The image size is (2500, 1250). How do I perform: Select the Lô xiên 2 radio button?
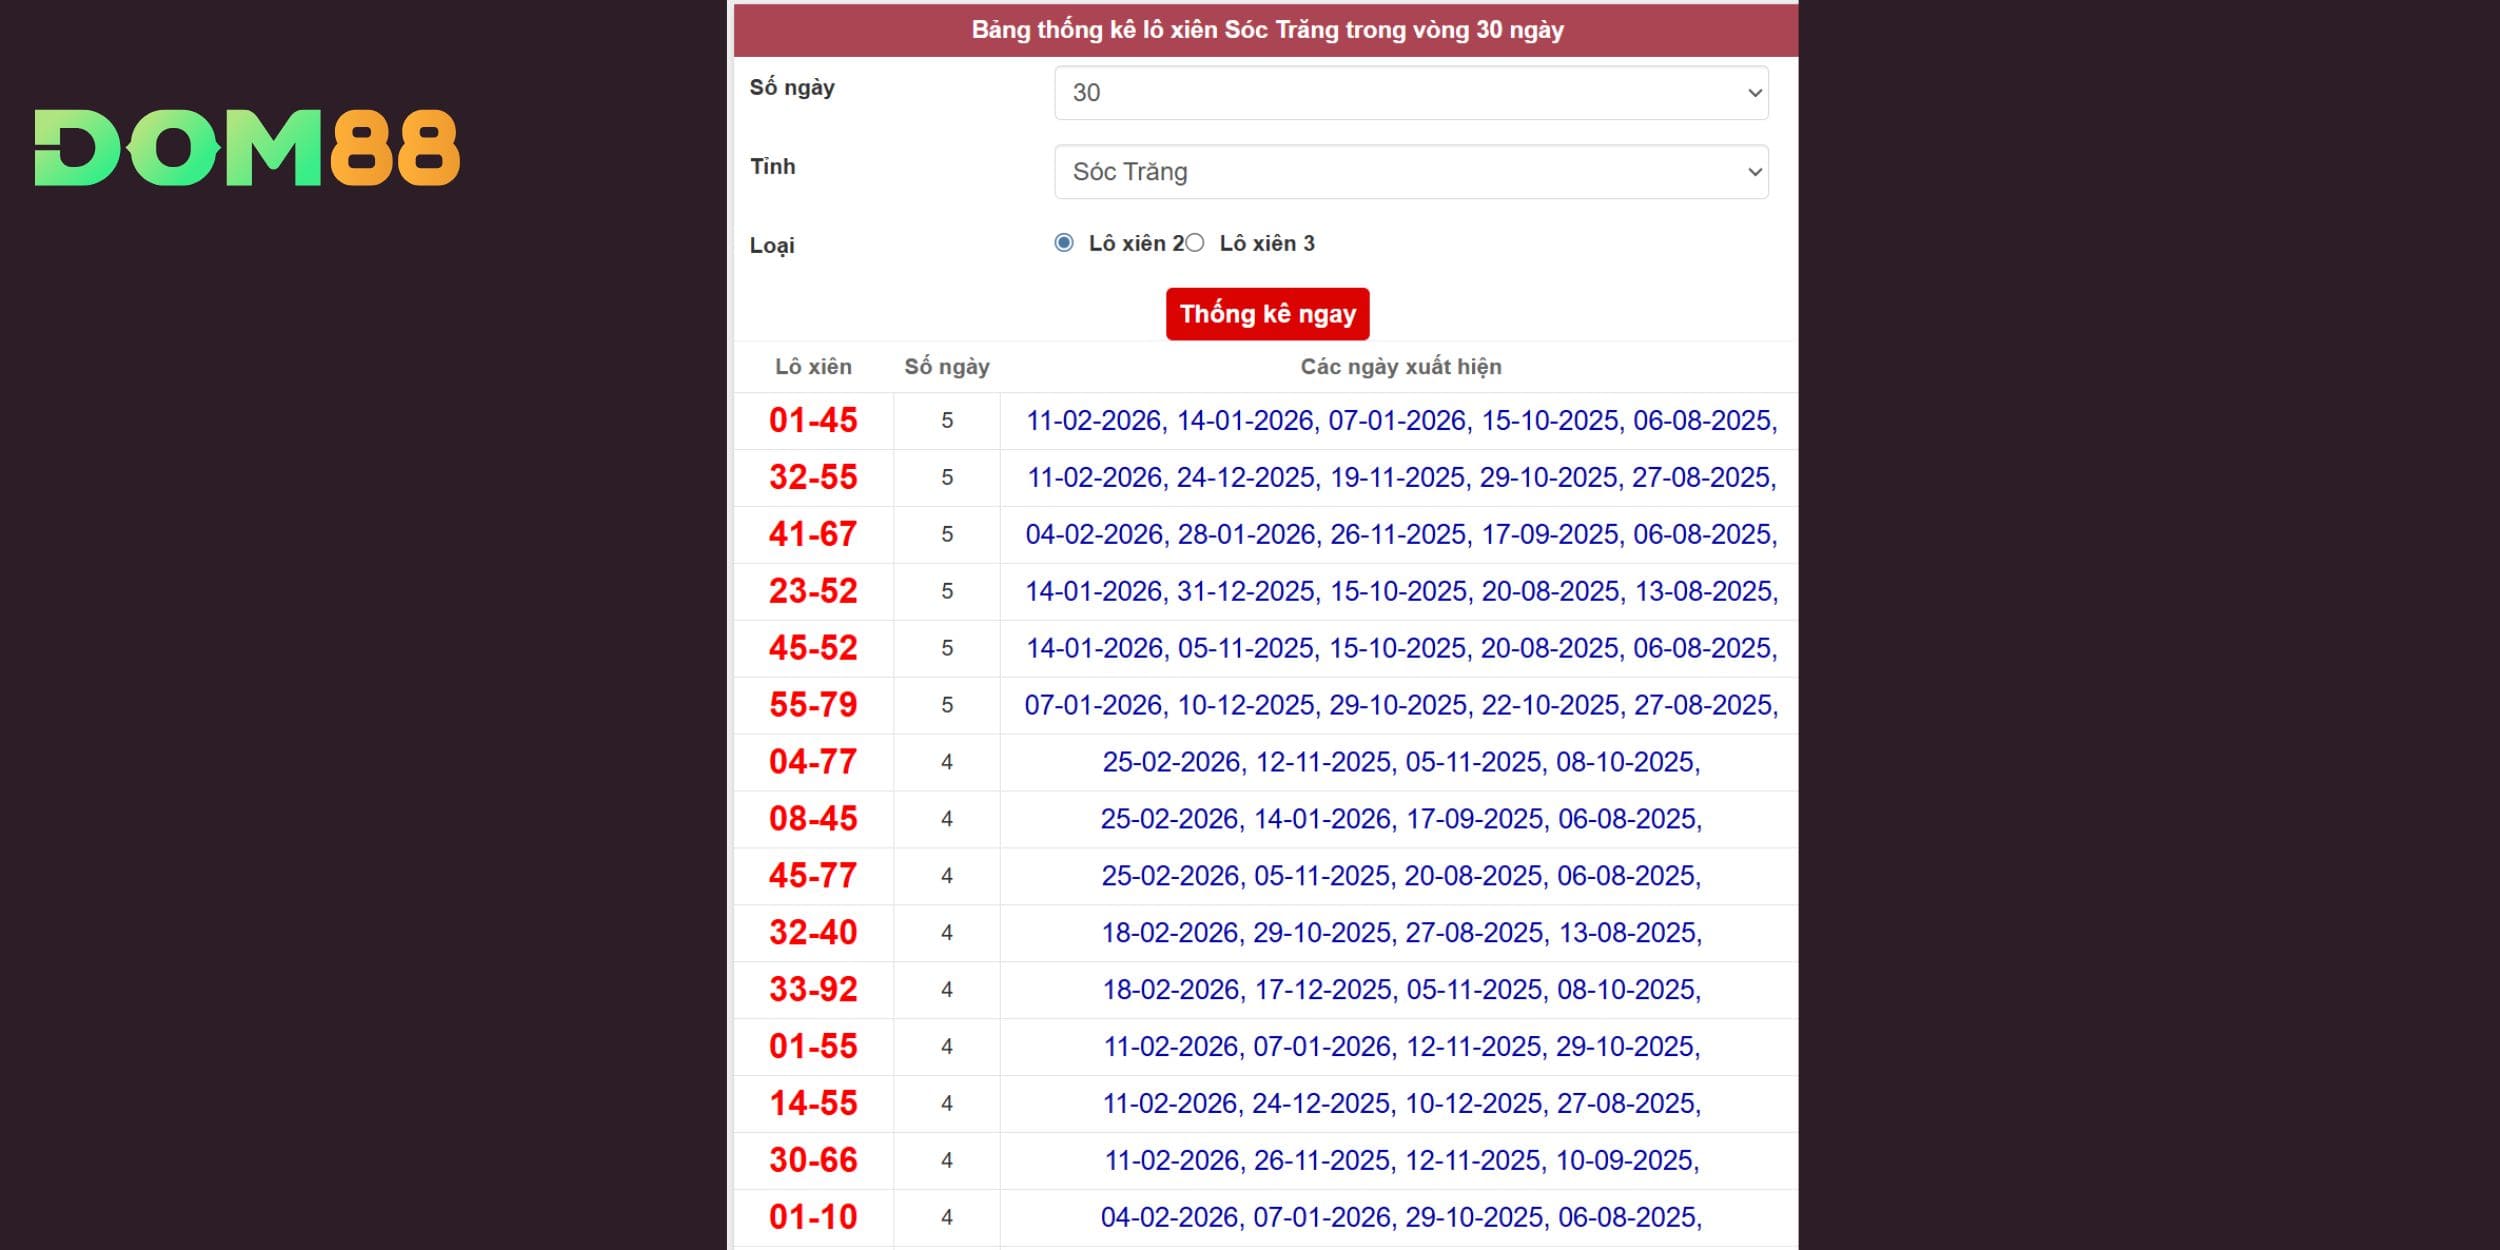(x=1064, y=243)
